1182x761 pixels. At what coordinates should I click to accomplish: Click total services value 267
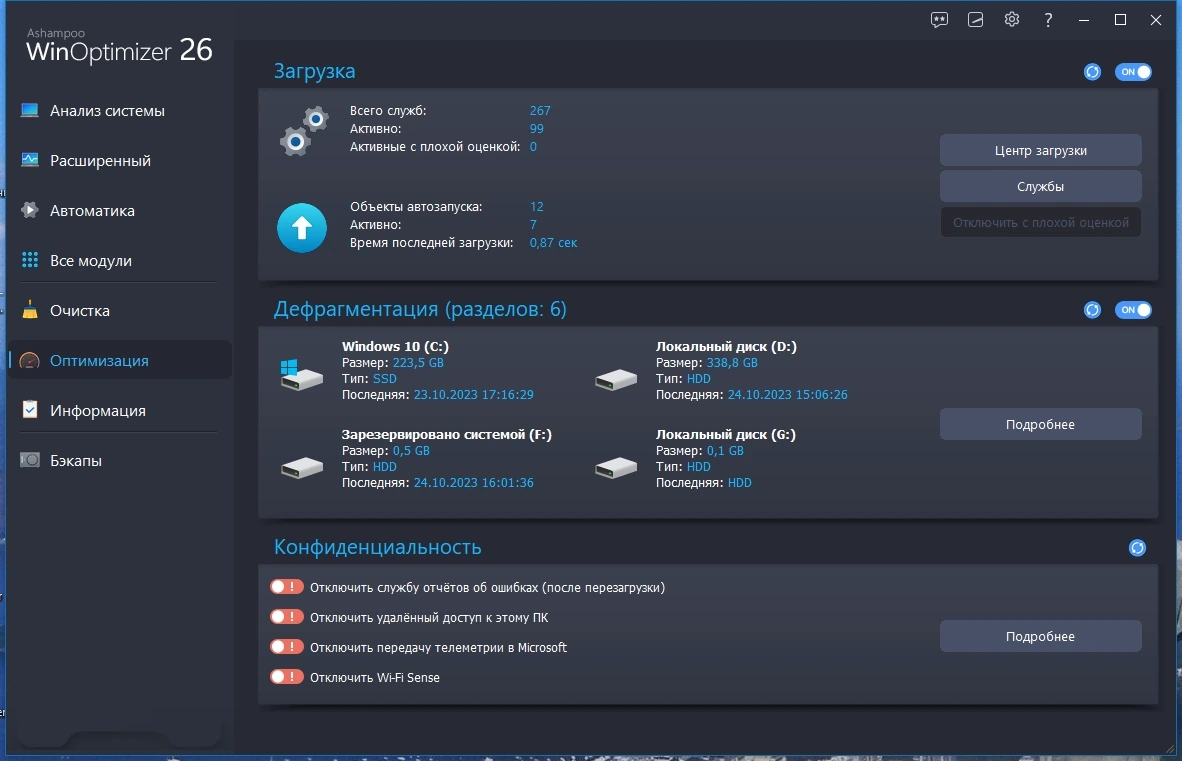tap(540, 110)
